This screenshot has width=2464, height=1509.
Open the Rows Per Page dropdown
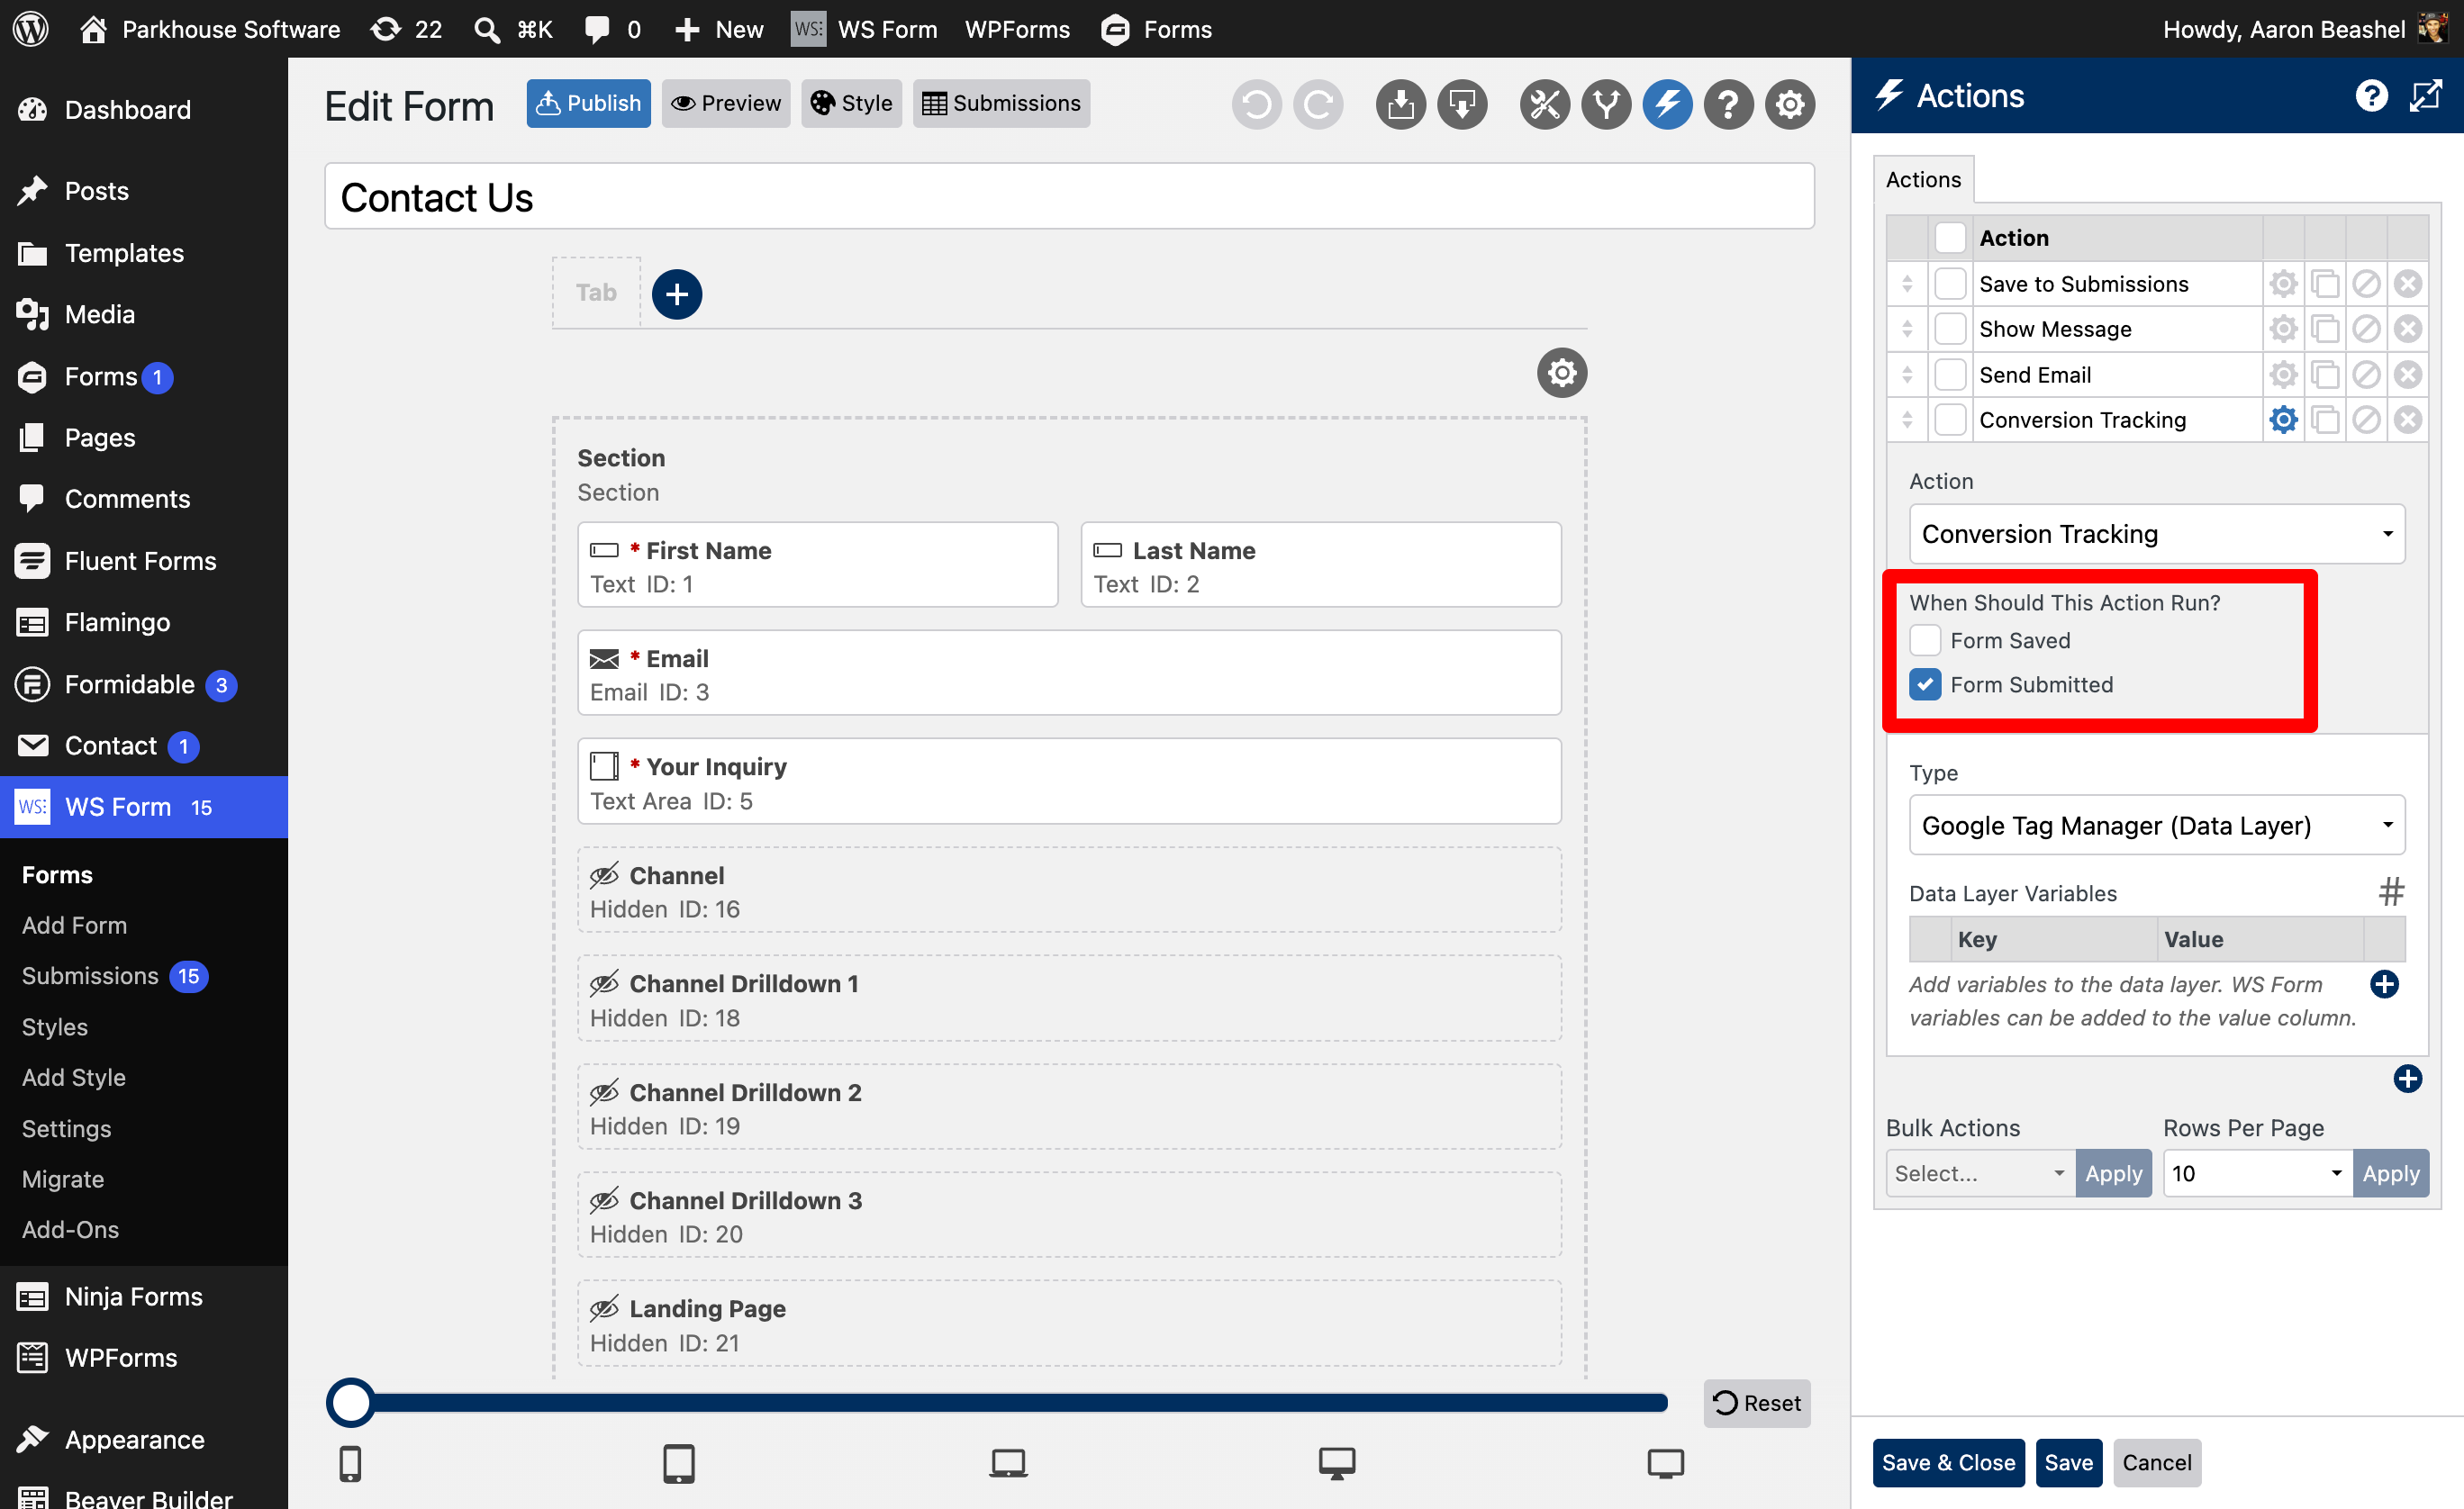[x=2257, y=1173]
